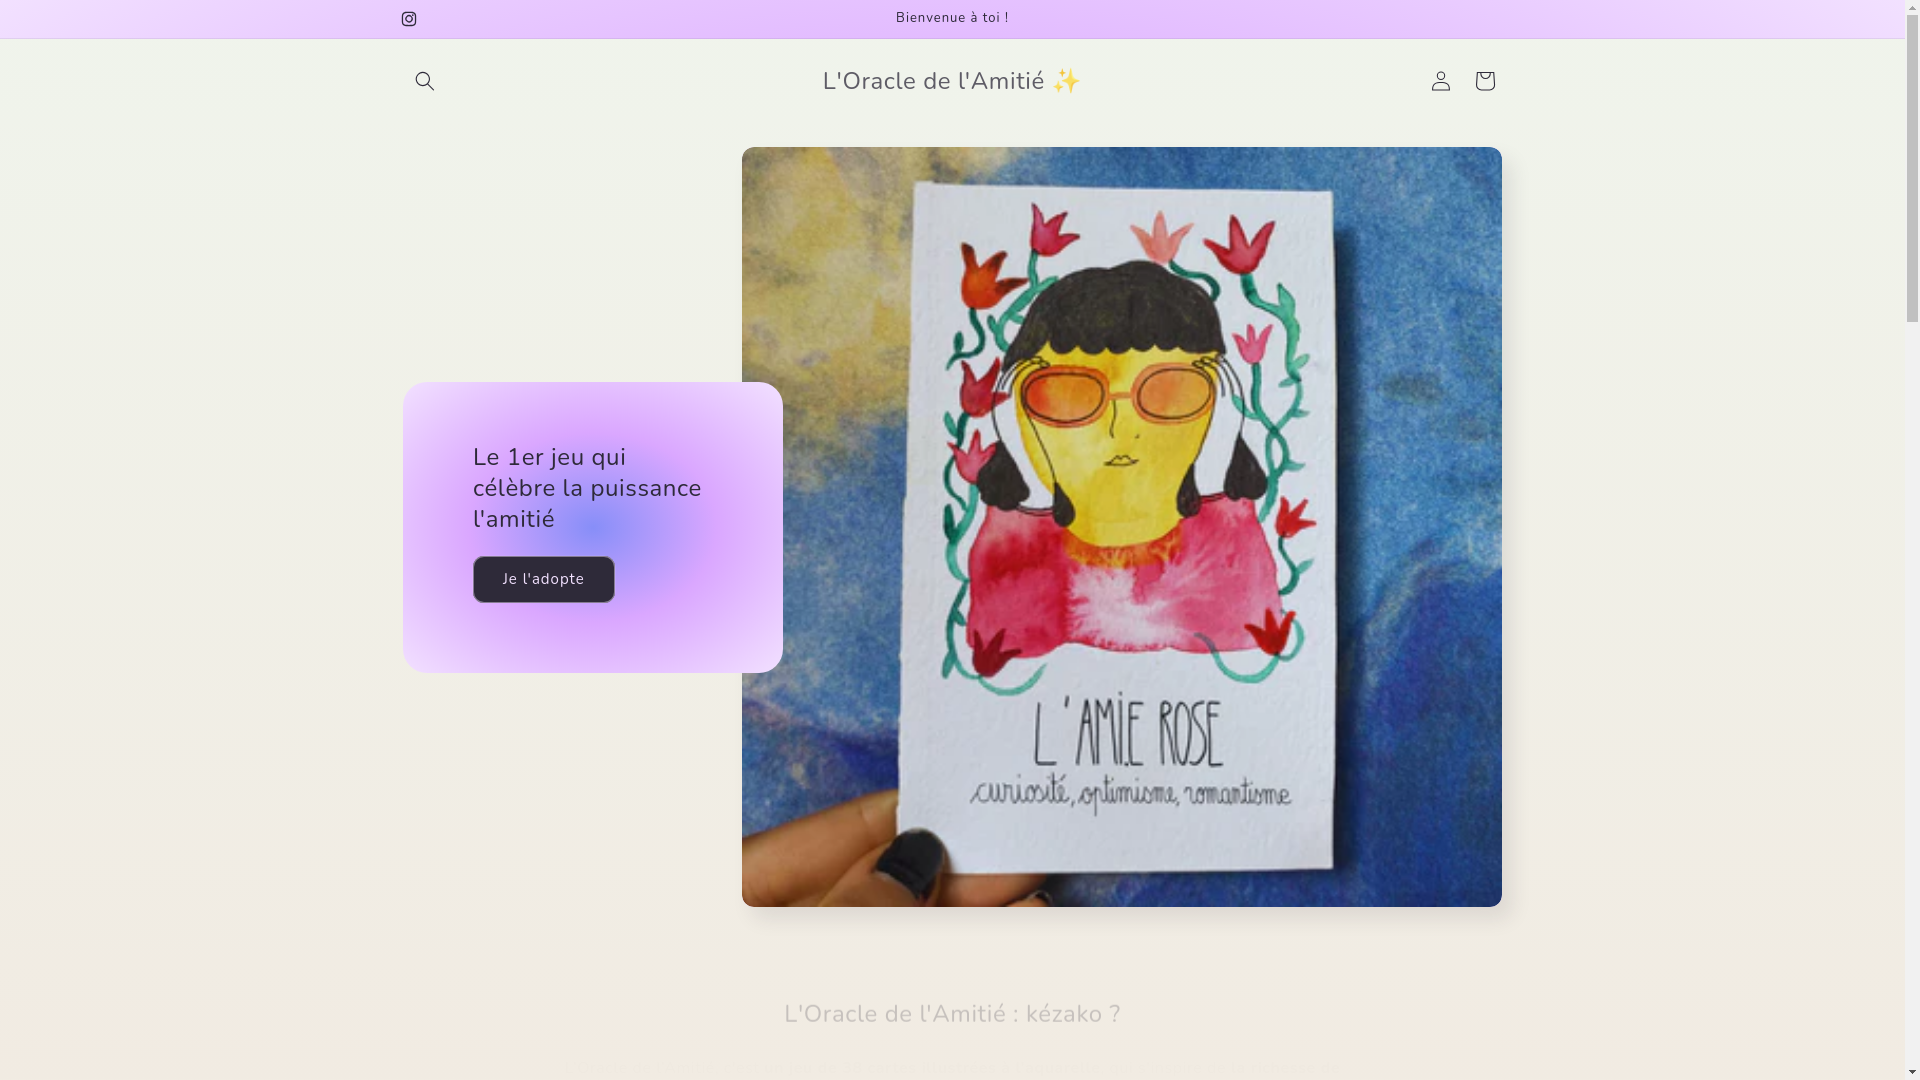Click the "Le 1er jeu qui célèbre" heading
This screenshot has width=1920, height=1080.
pos(587,488)
